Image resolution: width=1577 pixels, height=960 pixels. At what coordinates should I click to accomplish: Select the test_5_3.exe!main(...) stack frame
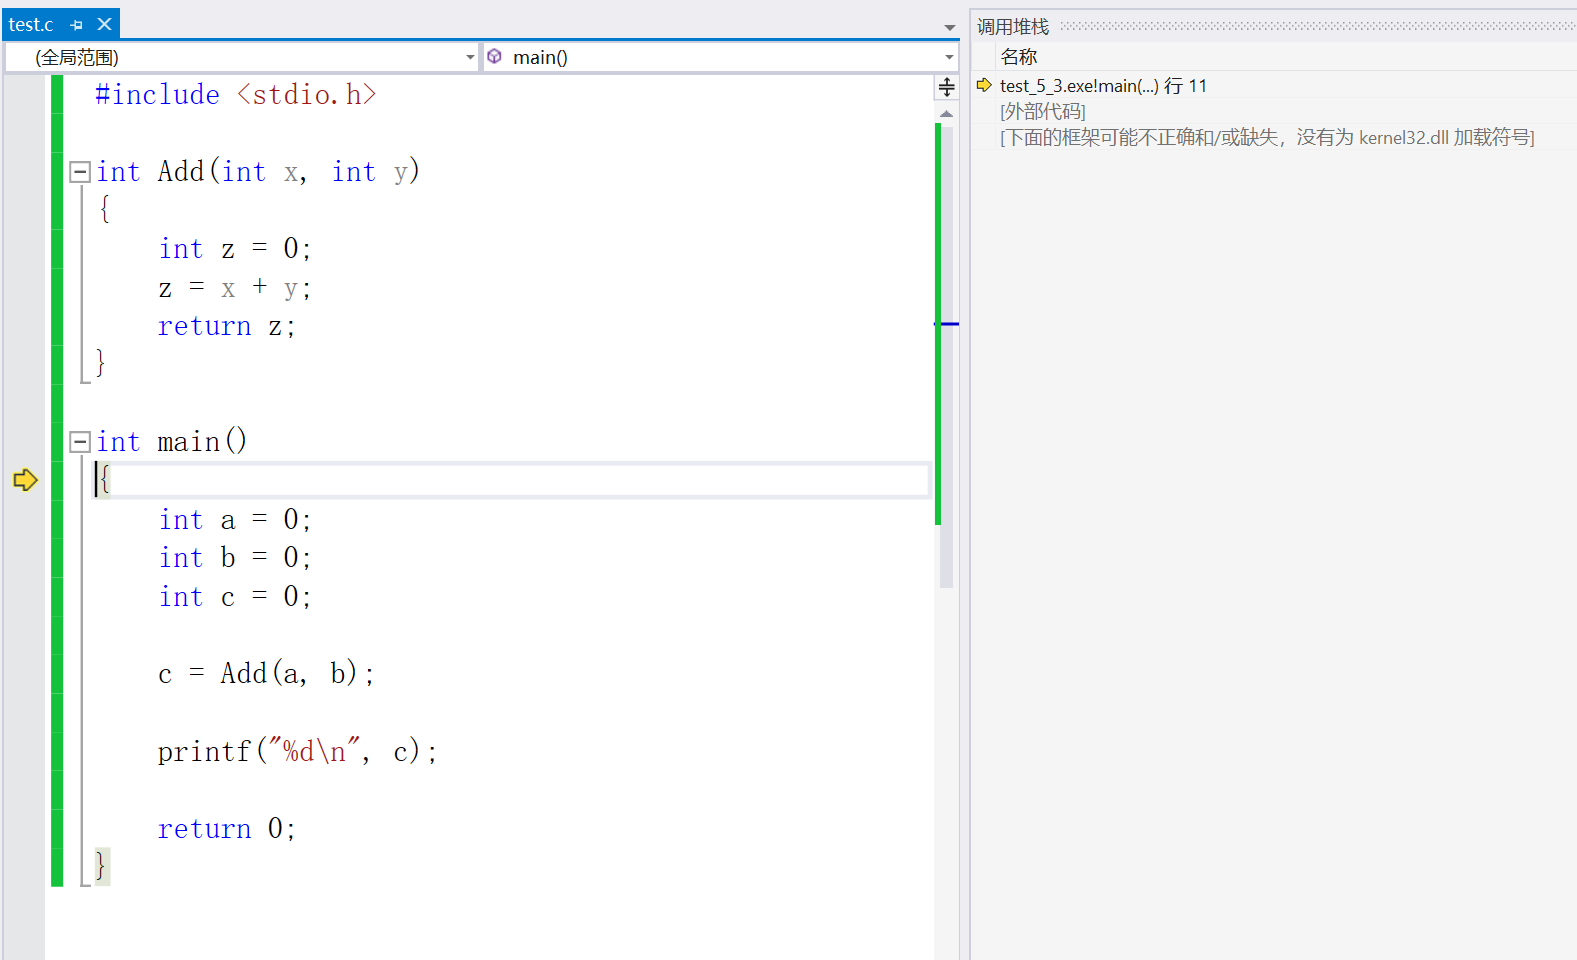(1104, 86)
